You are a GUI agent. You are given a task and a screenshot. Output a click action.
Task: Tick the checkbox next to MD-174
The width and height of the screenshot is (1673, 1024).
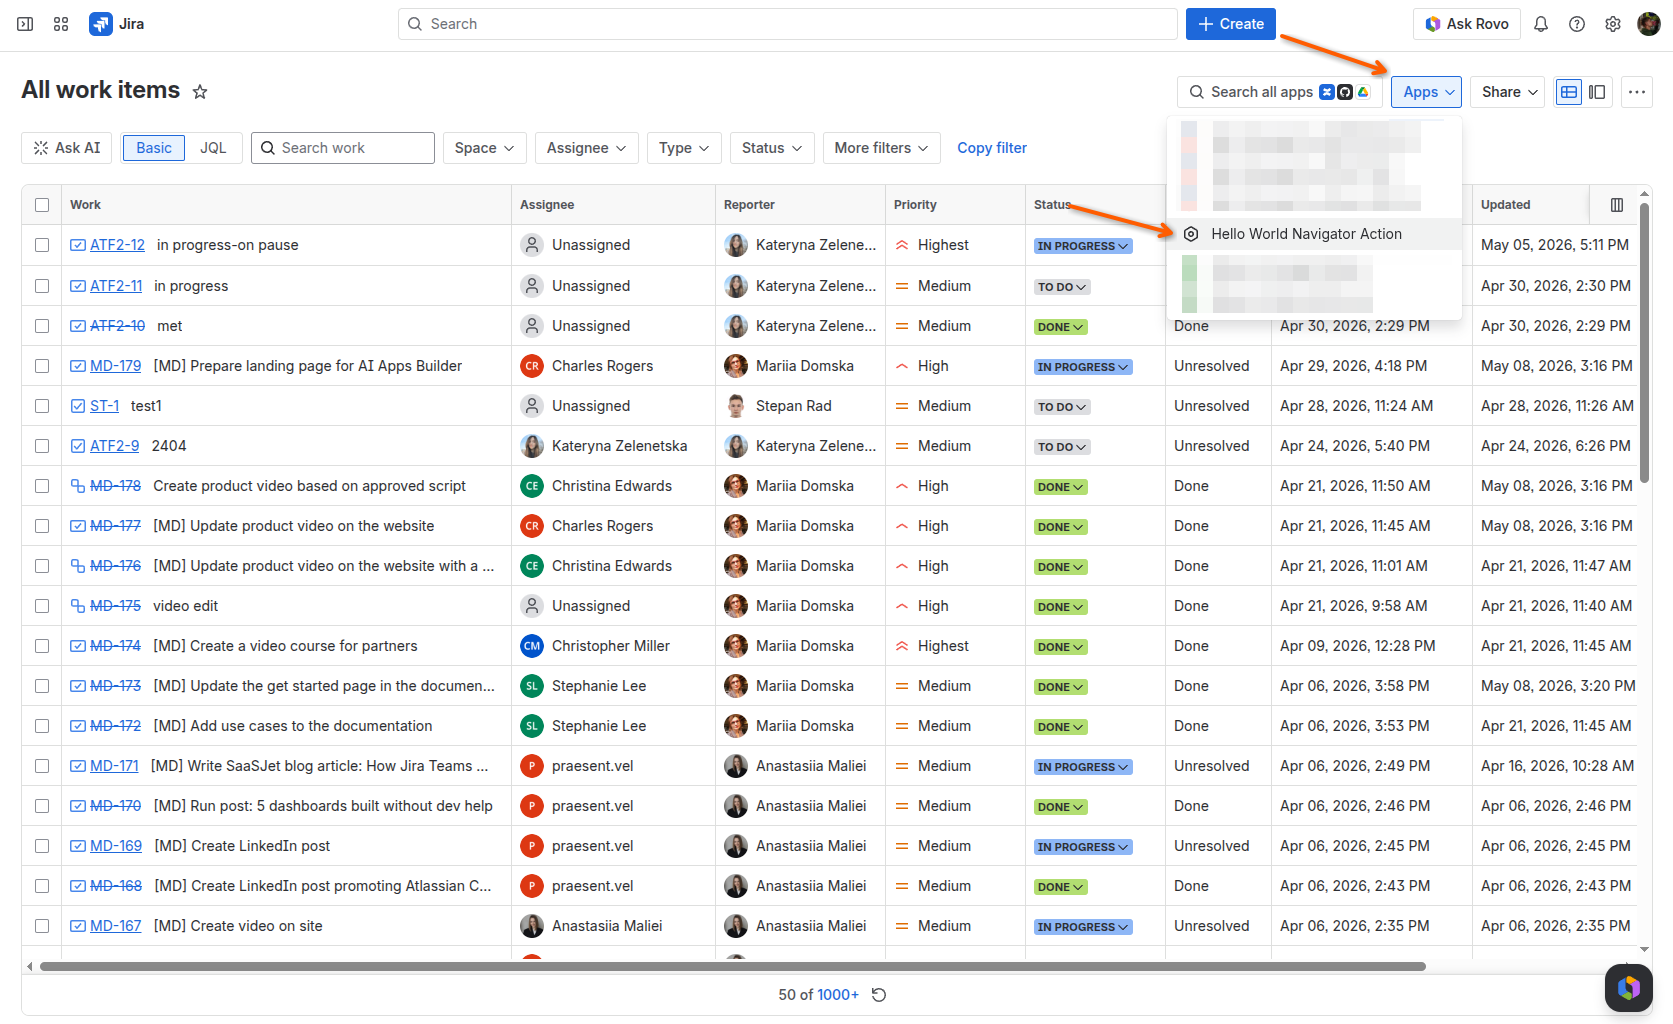click(42, 646)
